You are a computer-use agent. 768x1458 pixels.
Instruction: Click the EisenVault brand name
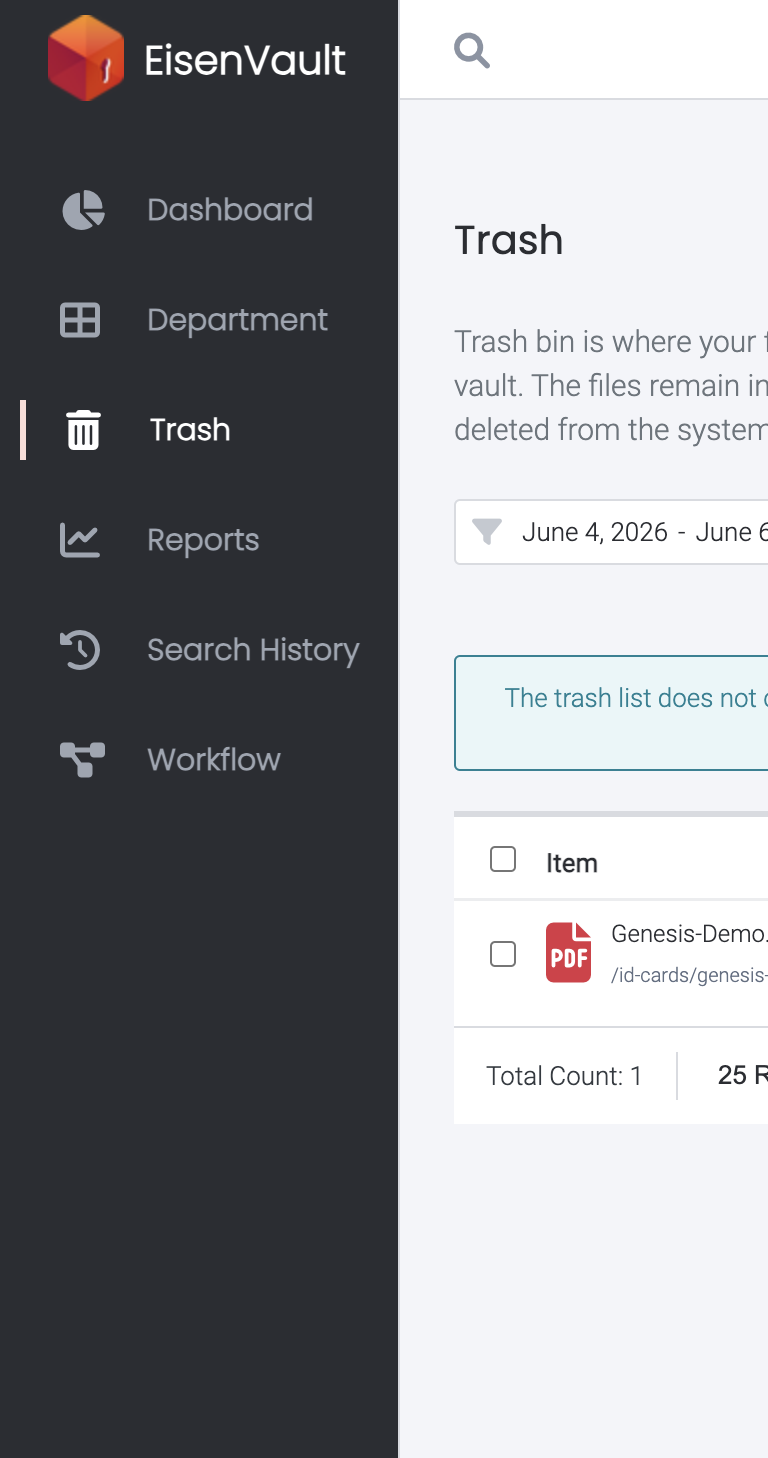pos(245,61)
